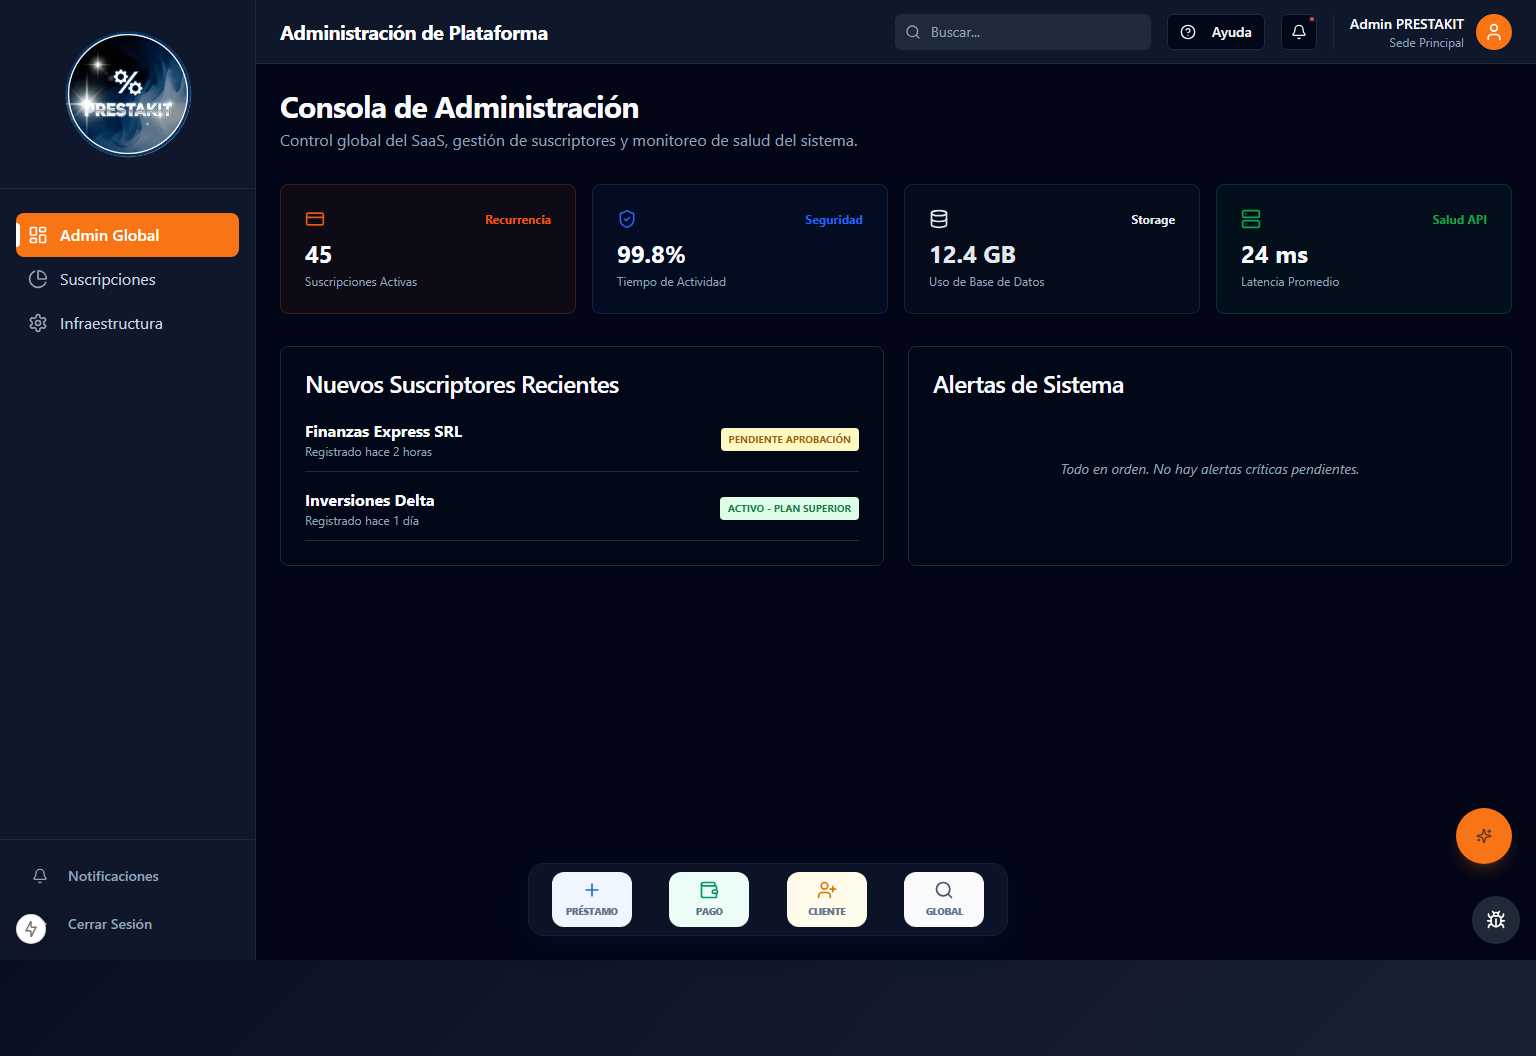The image size is (1536, 1056).
Task: Click the no critical alerts message
Action: [x=1210, y=469]
